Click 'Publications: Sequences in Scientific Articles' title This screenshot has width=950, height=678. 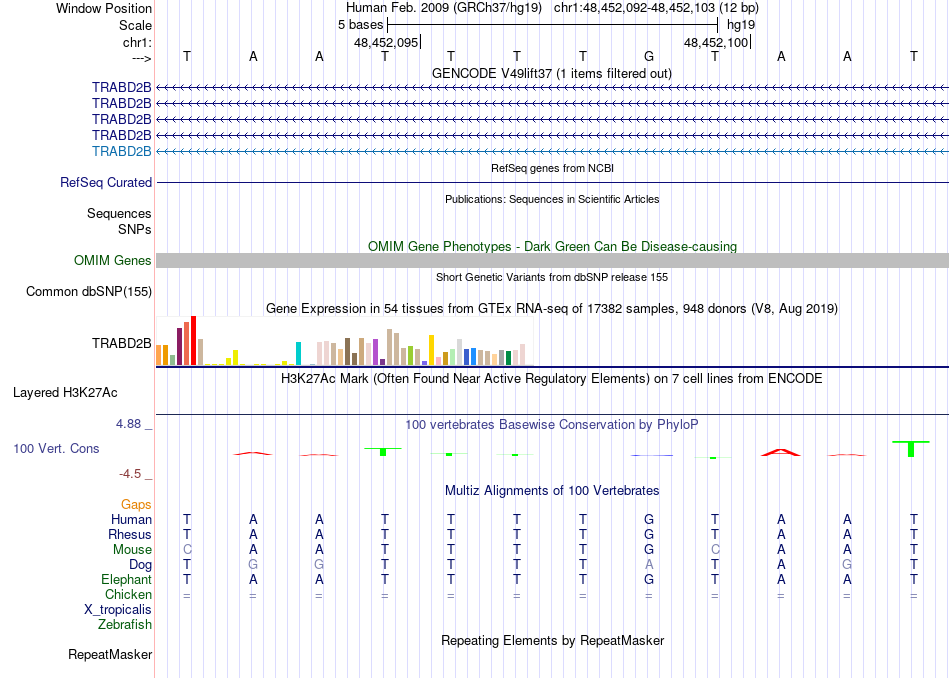552,199
